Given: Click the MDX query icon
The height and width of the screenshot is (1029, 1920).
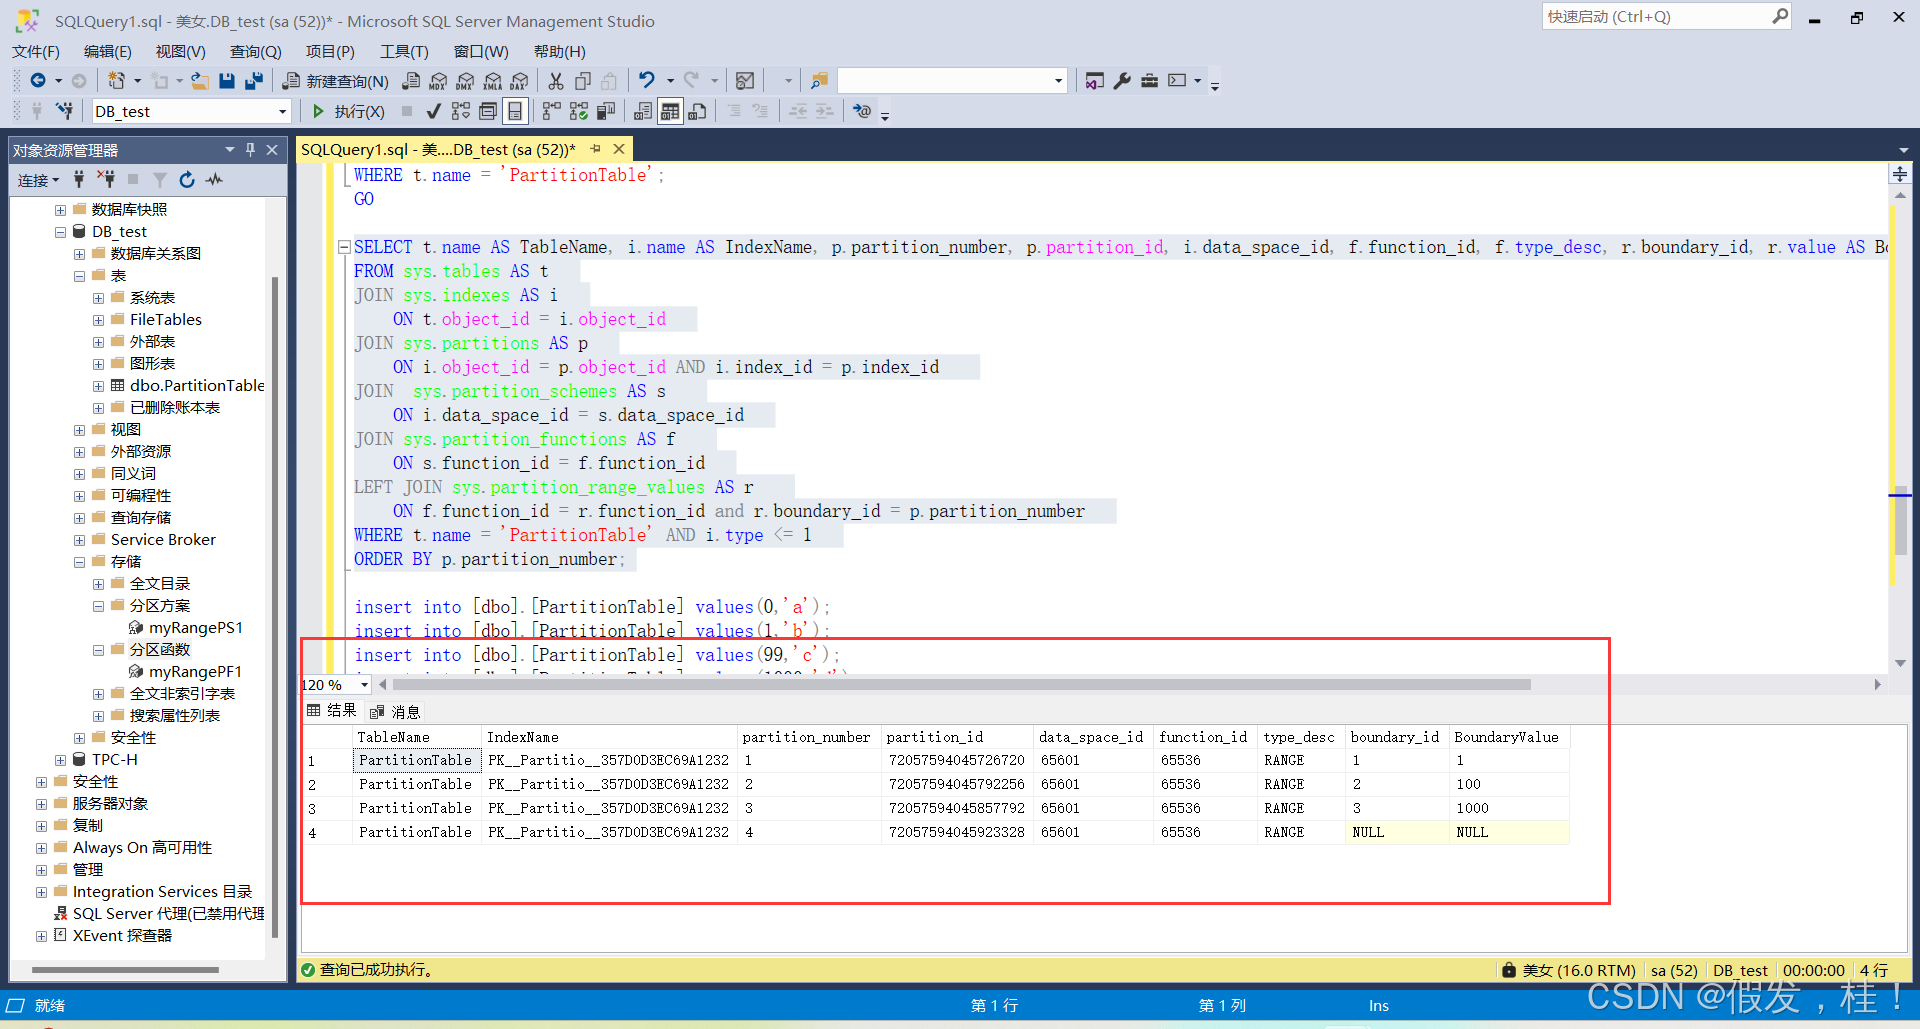Looking at the screenshot, I should pyautogui.click(x=438, y=81).
